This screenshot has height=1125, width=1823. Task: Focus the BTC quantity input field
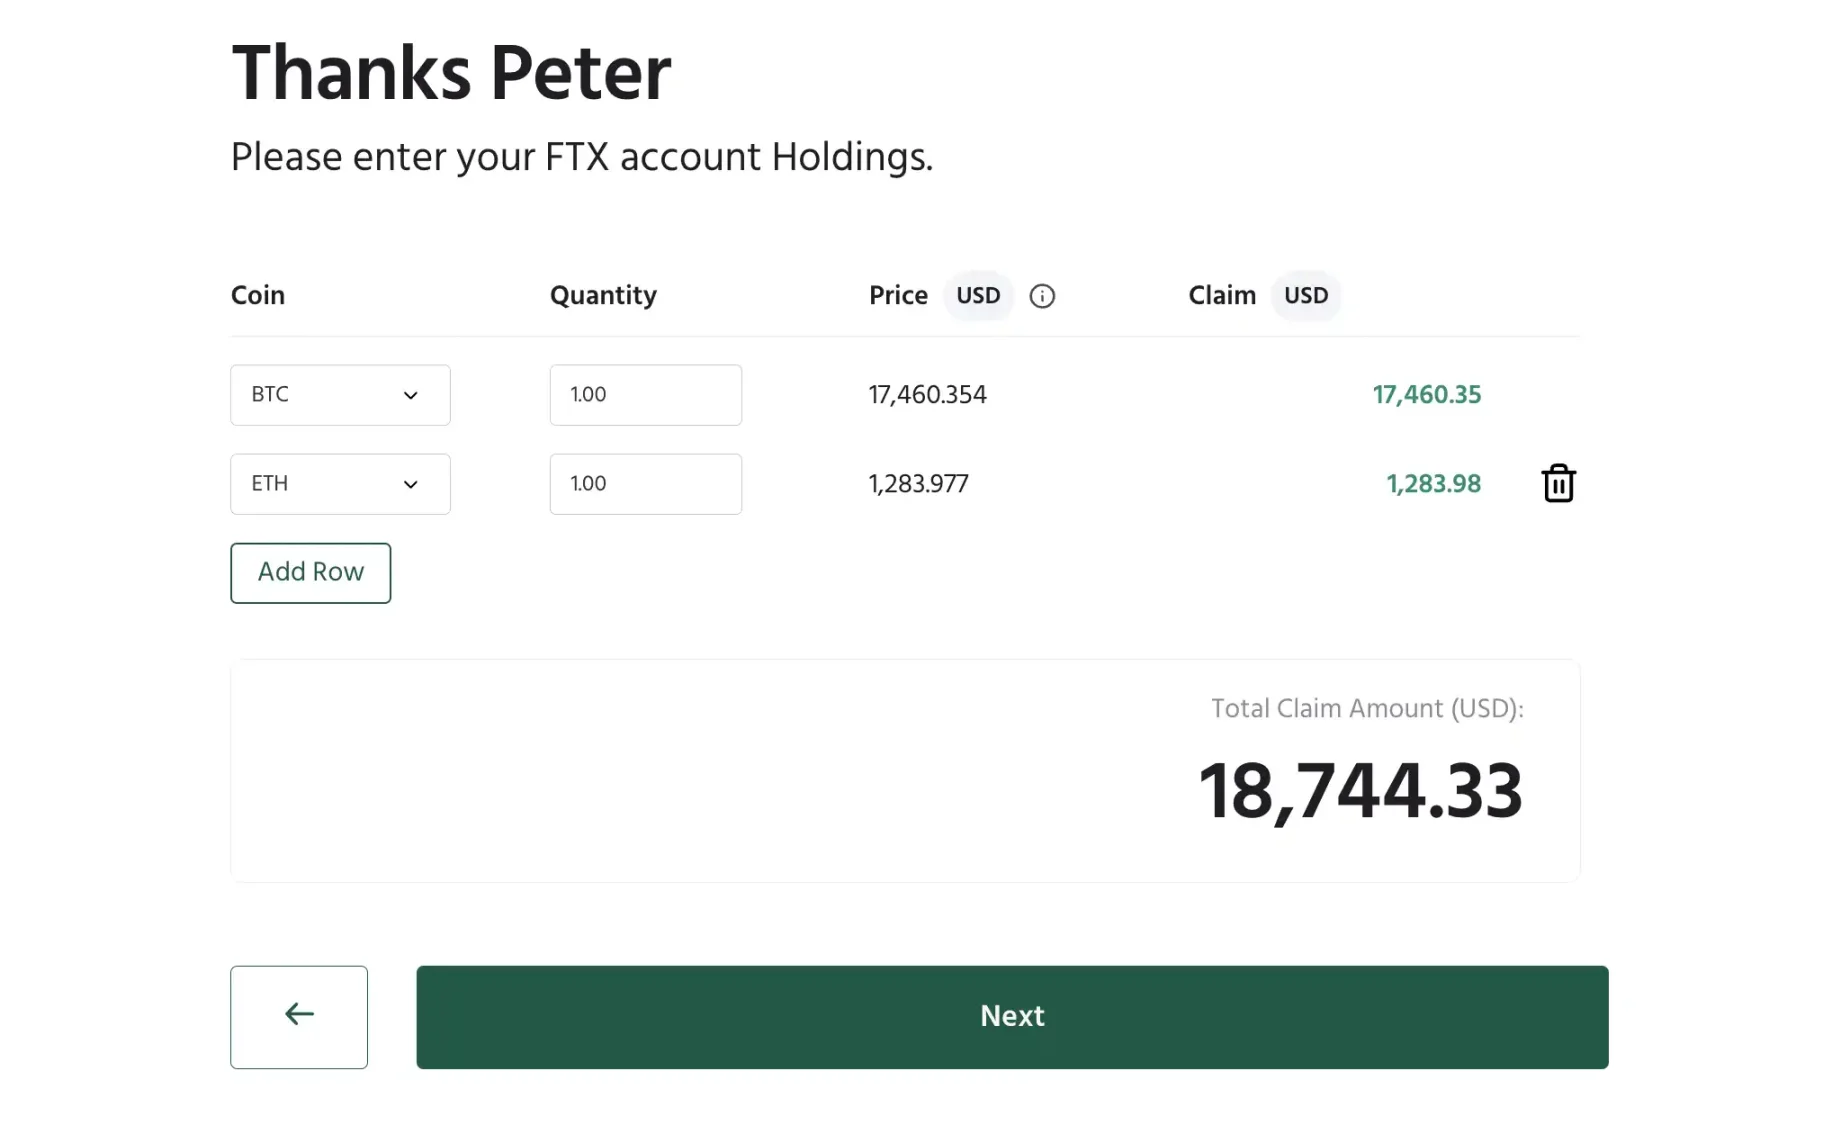[x=645, y=395]
